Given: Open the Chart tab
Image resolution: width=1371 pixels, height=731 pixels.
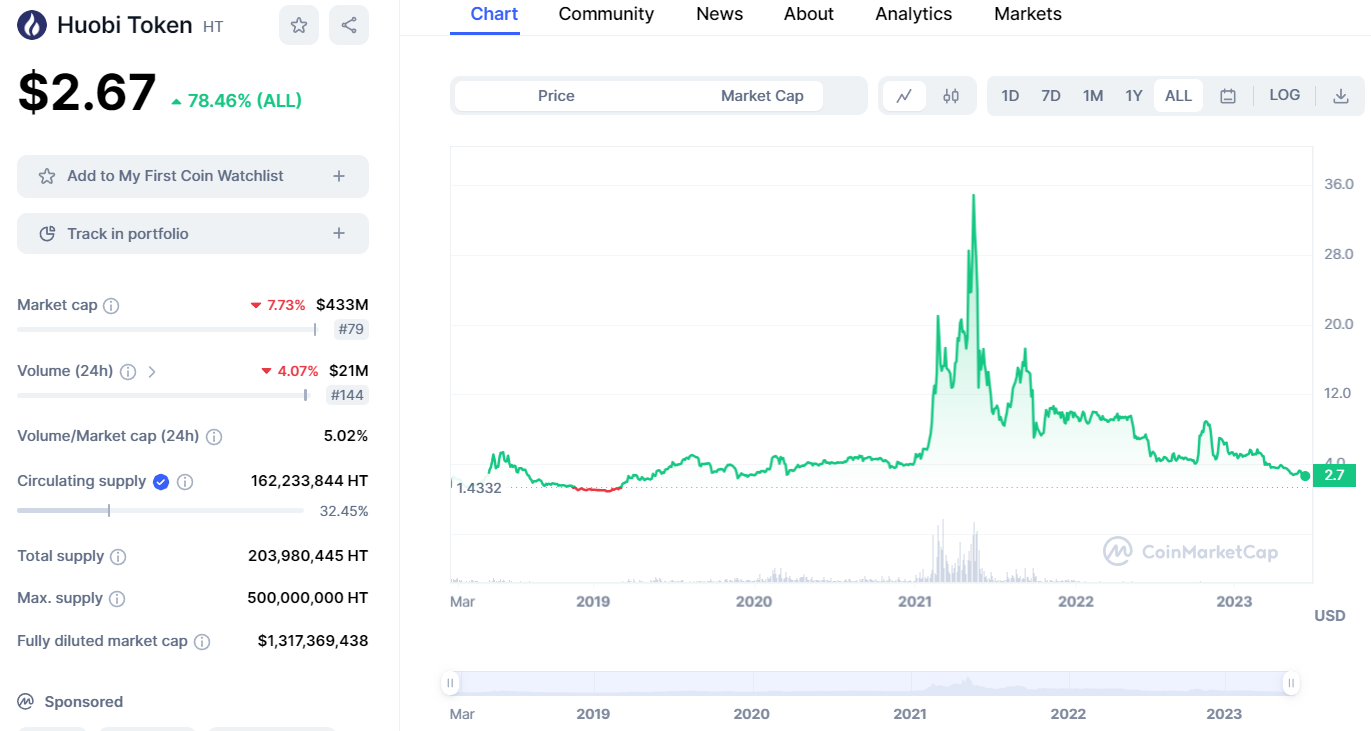Looking at the screenshot, I should coord(494,14).
